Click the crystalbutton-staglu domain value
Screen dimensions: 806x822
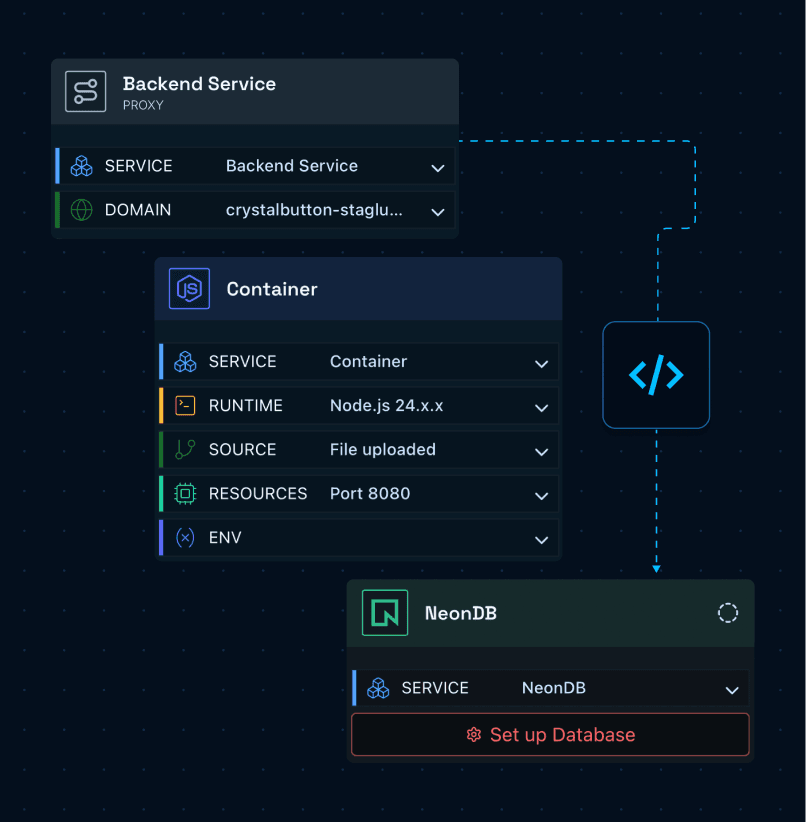coord(314,210)
